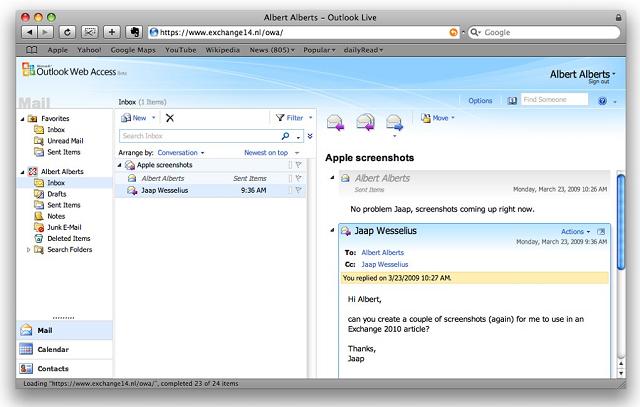Open the Actions dropdown

(x=575, y=231)
